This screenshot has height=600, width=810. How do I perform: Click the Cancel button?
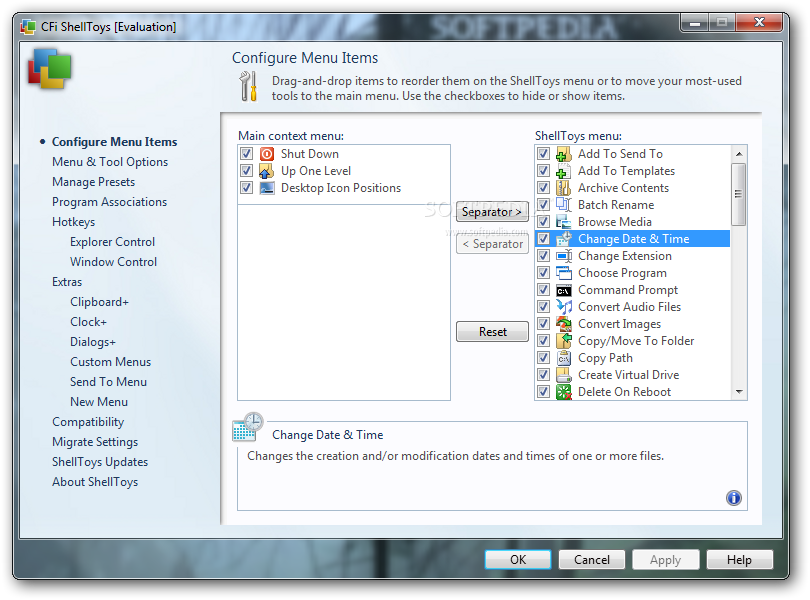pos(592,560)
